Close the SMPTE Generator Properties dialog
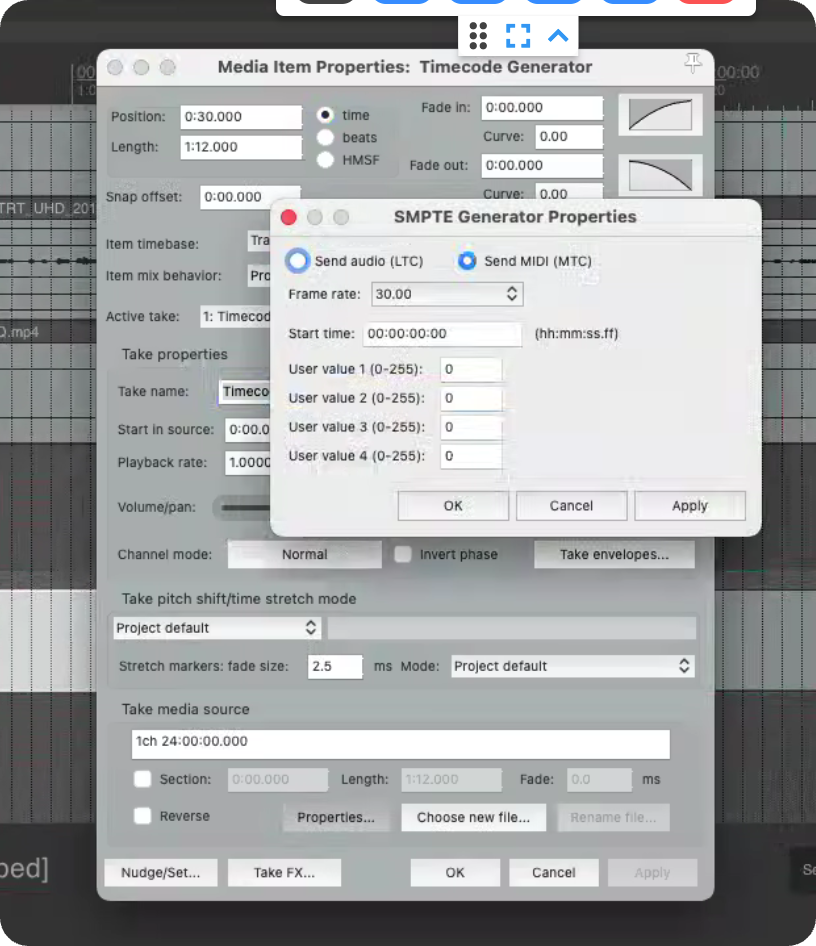This screenshot has width=816, height=946. click(289, 217)
